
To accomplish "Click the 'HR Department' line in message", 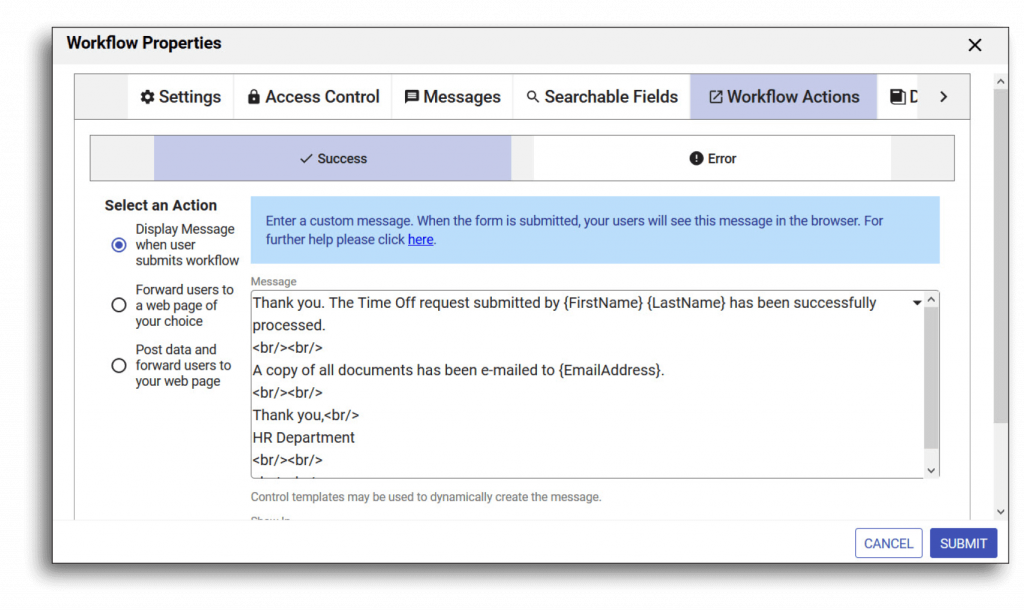I will click(304, 438).
